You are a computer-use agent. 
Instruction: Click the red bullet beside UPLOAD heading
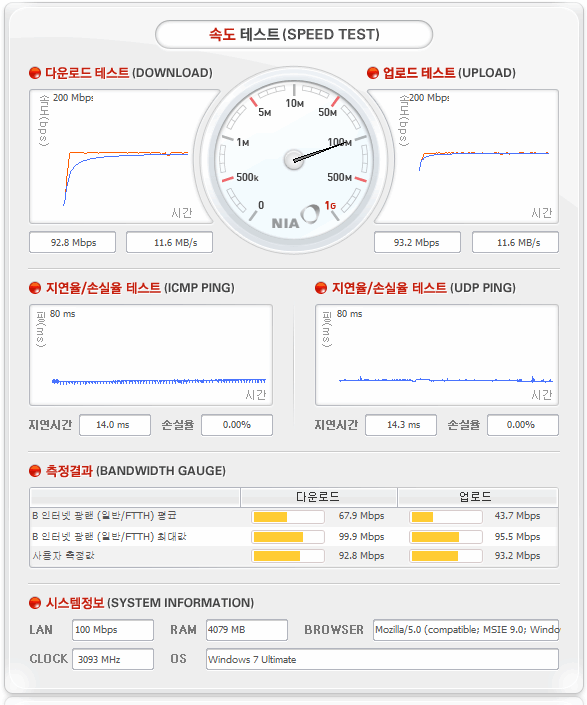373,73
